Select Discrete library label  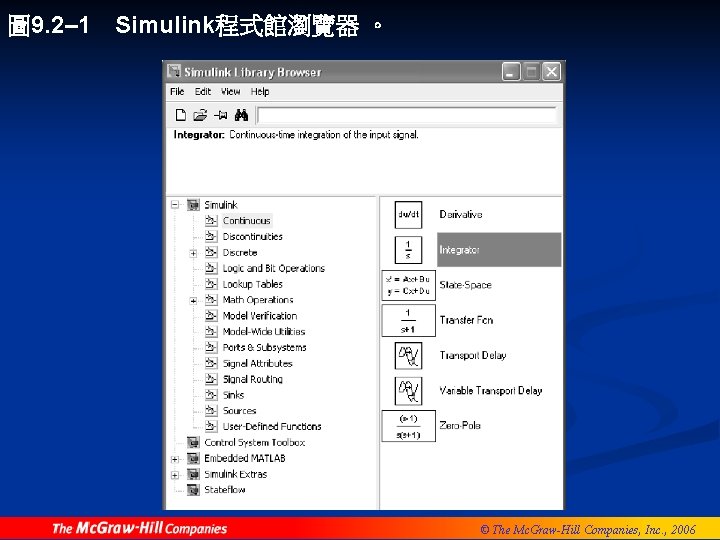[240, 253]
